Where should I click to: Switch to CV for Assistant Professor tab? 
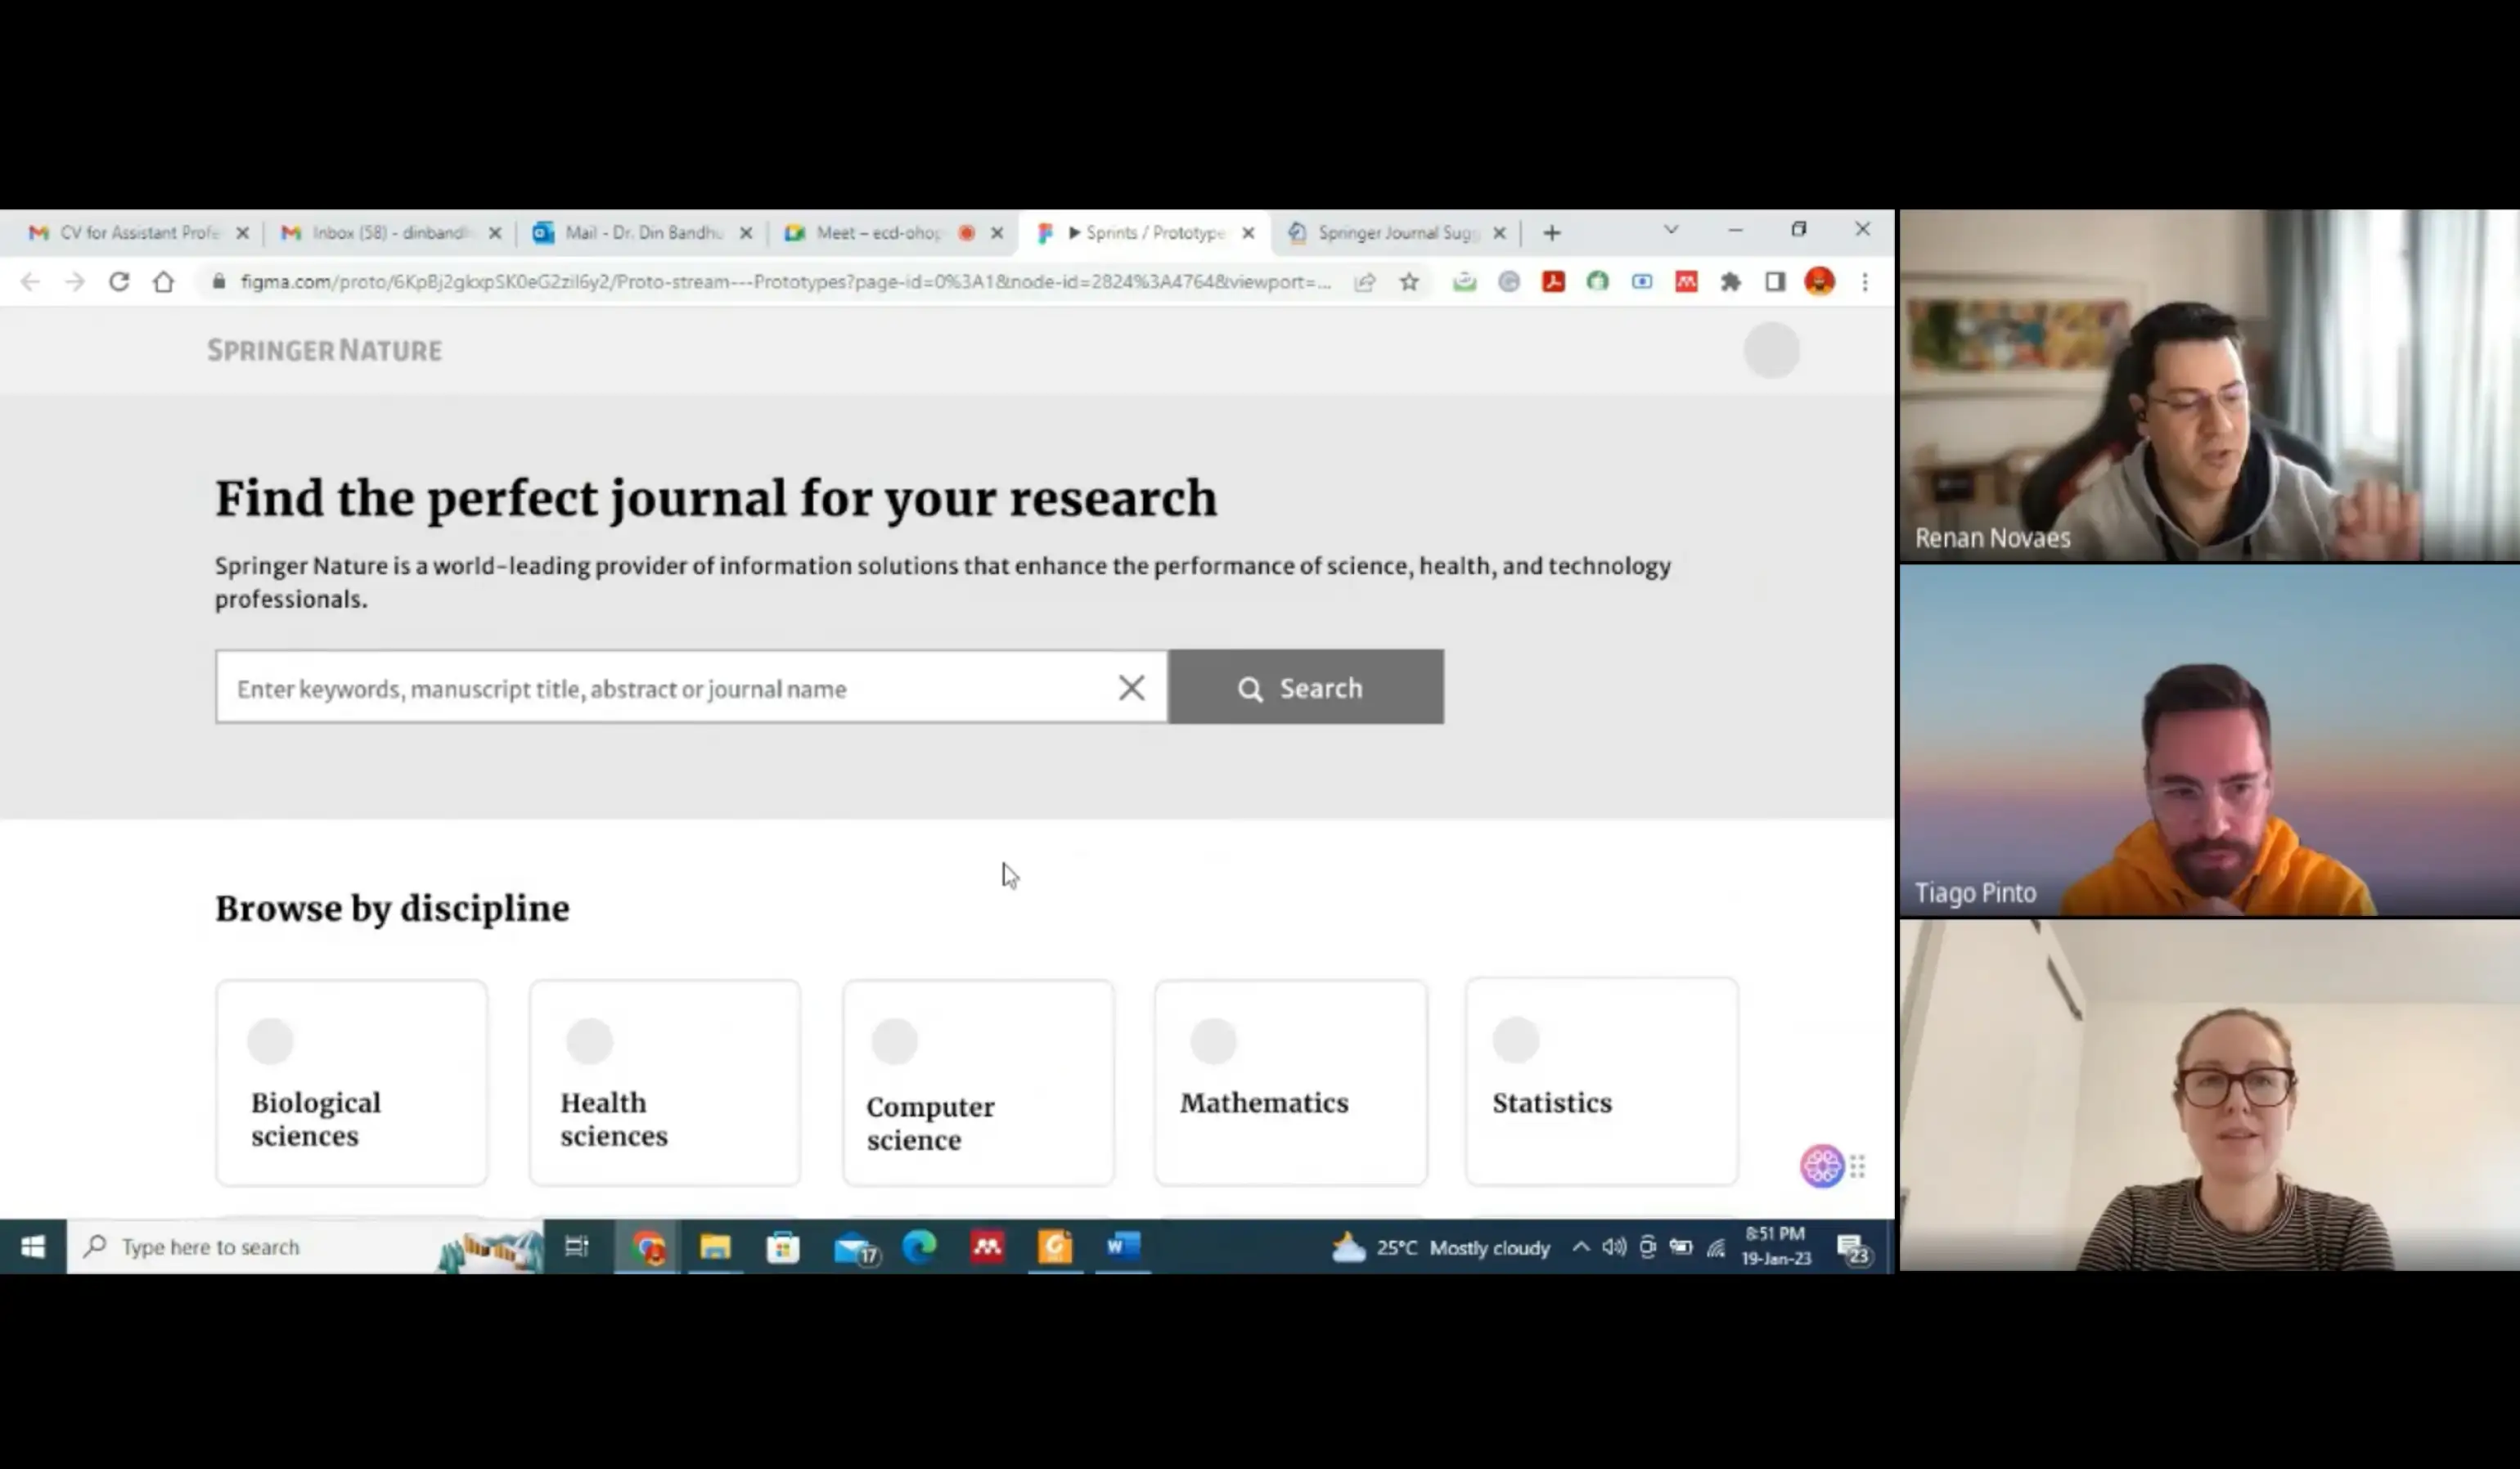(x=139, y=233)
